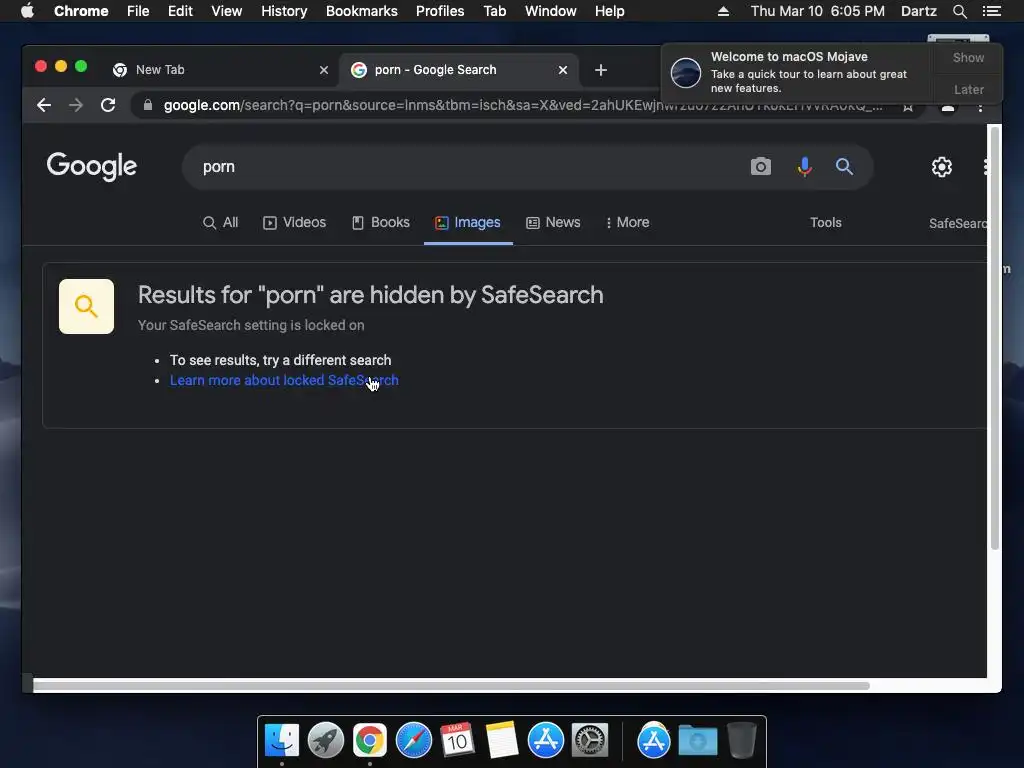Image resolution: width=1024 pixels, height=768 pixels.
Task: Click the Chrome address bar URL
Action: point(522,105)
